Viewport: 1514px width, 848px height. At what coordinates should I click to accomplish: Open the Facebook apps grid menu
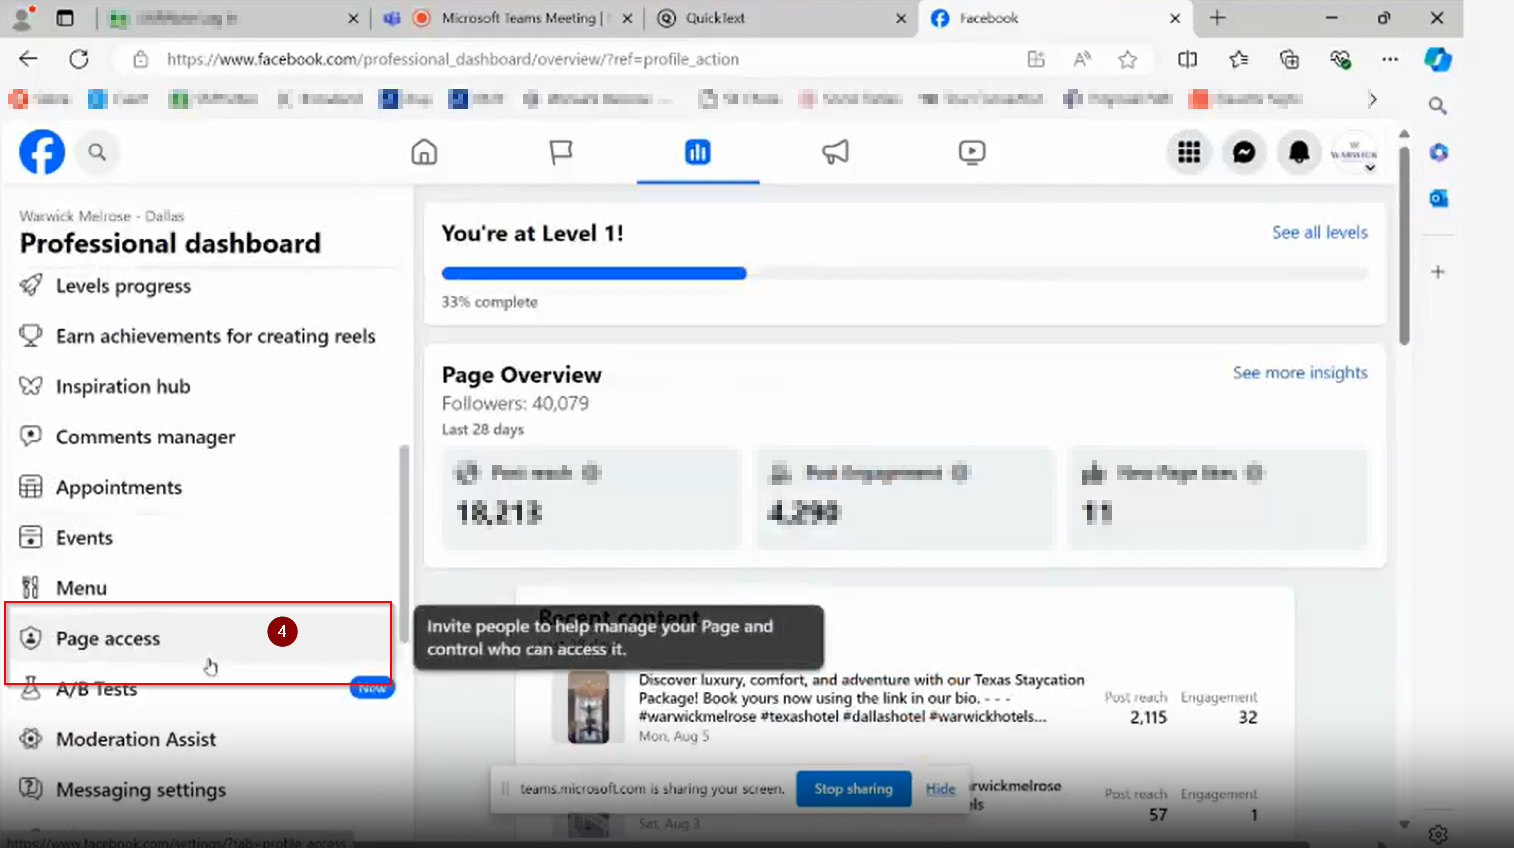[1188, 152]
